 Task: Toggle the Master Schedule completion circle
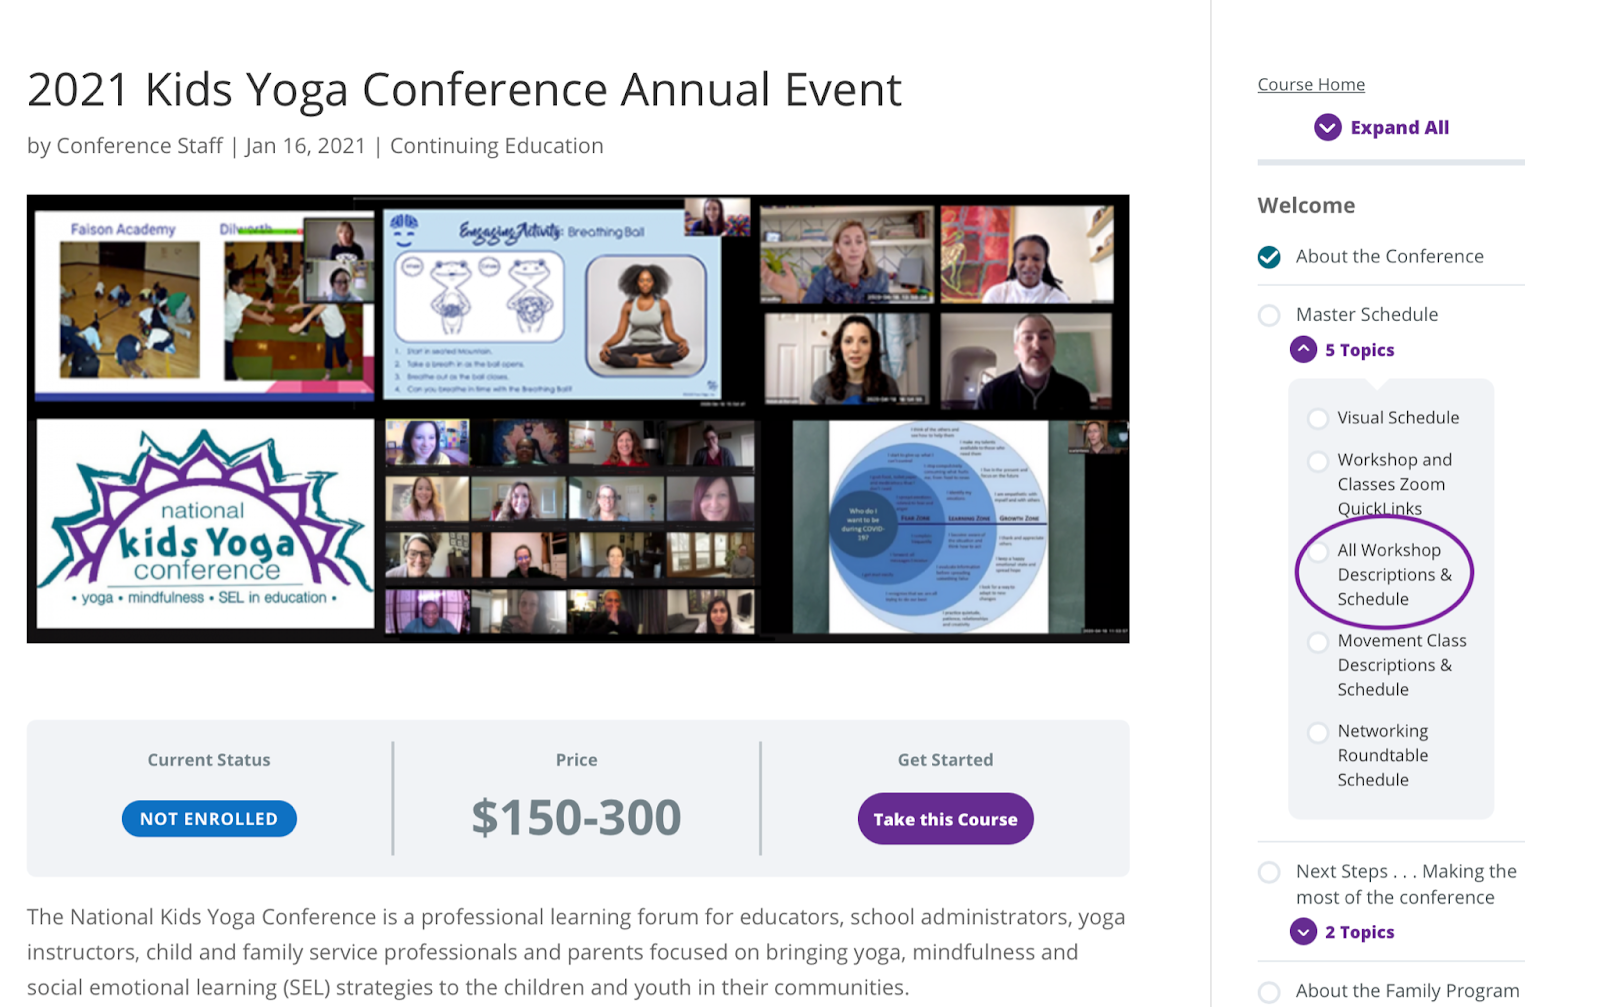click(1269, 315)
